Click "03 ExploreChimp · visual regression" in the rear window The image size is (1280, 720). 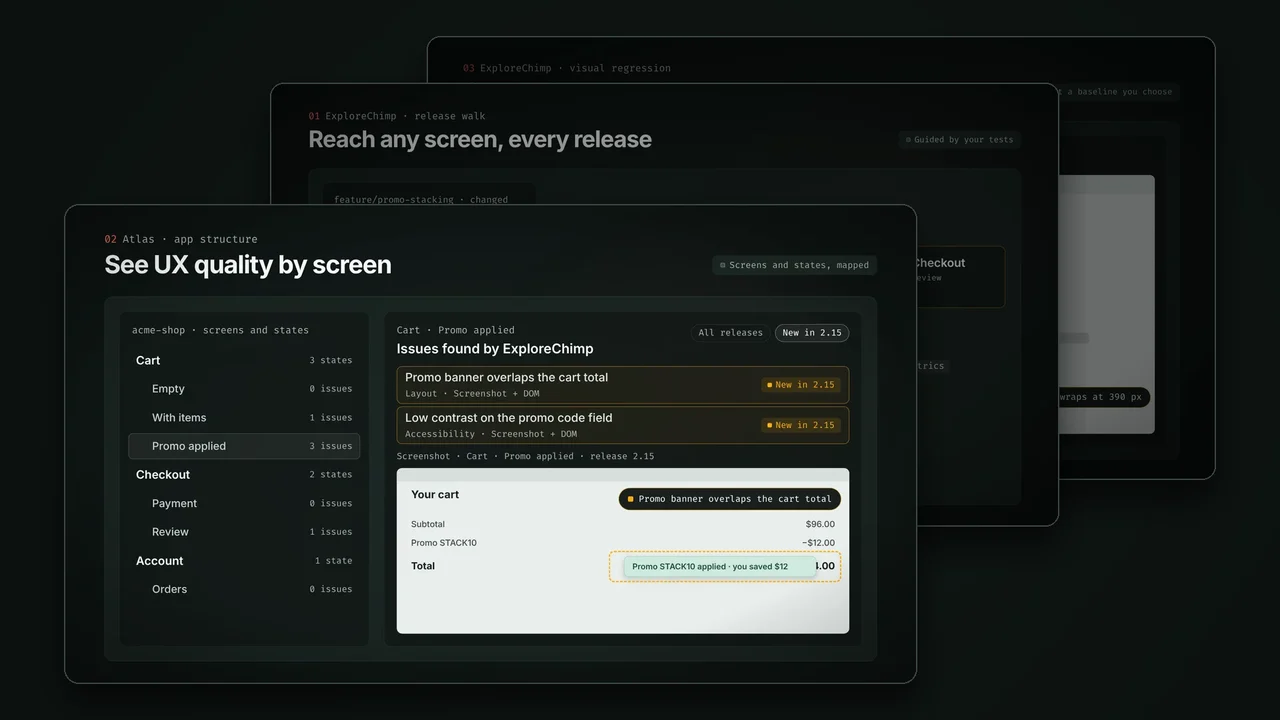[x=567, y=68]
